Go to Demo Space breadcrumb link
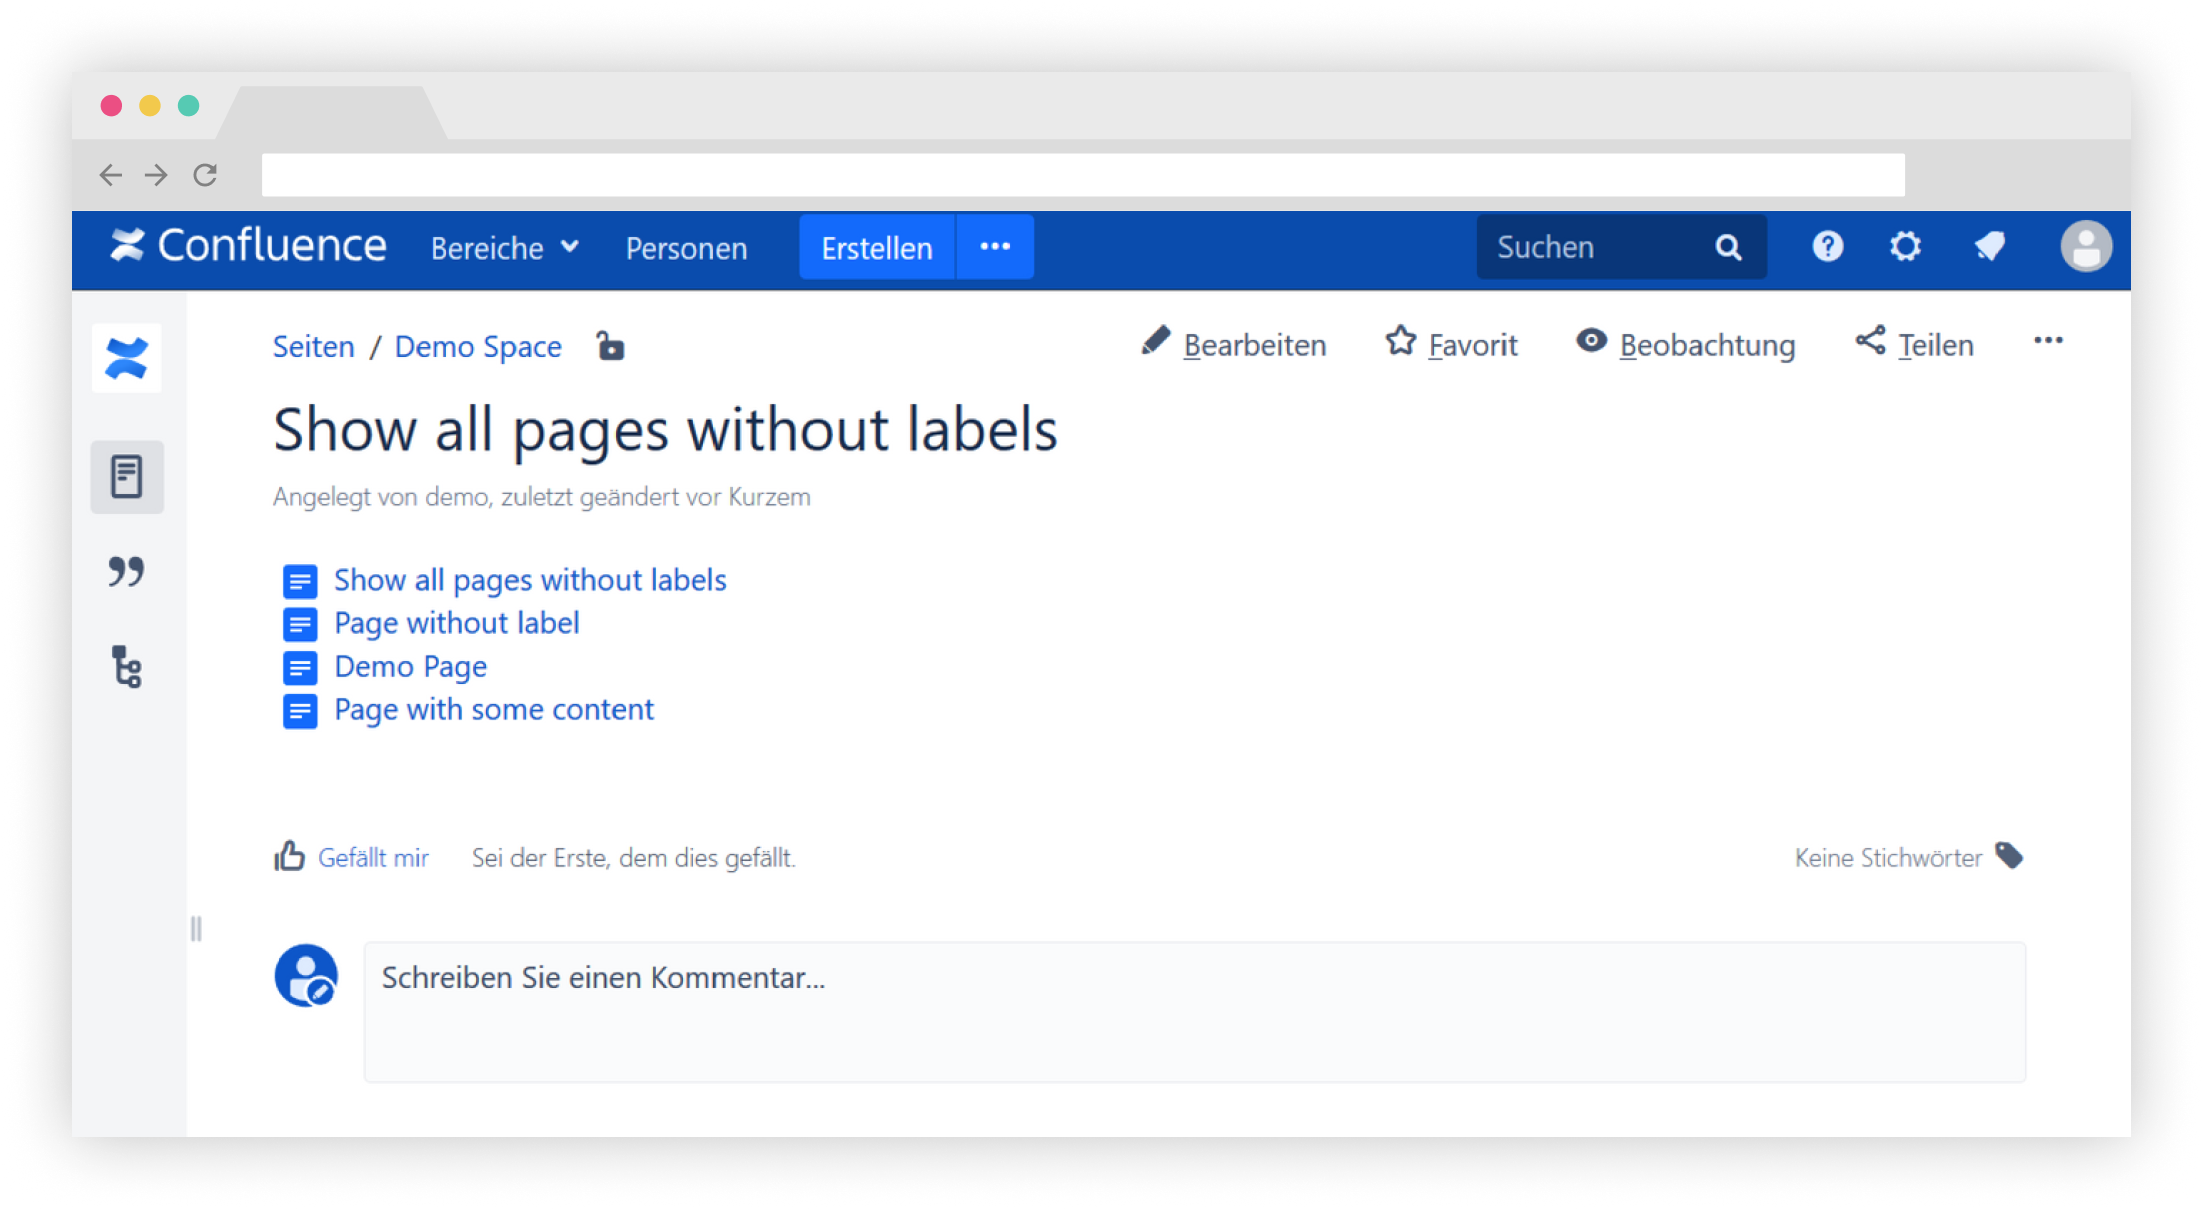 [478, 347]
